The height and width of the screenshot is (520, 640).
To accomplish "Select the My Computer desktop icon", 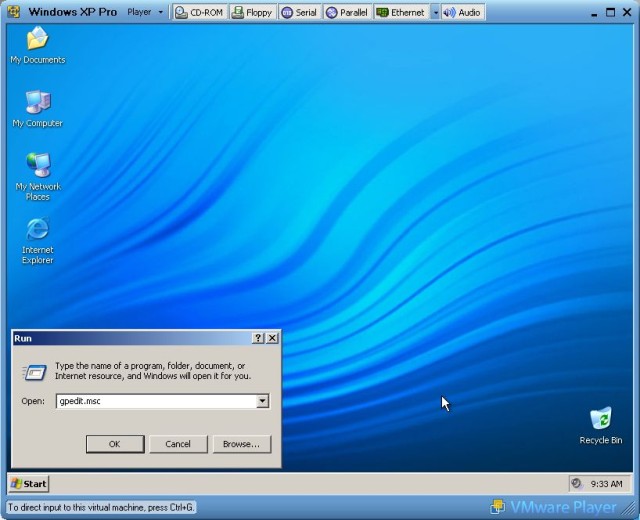I will [x=38, y=109].
